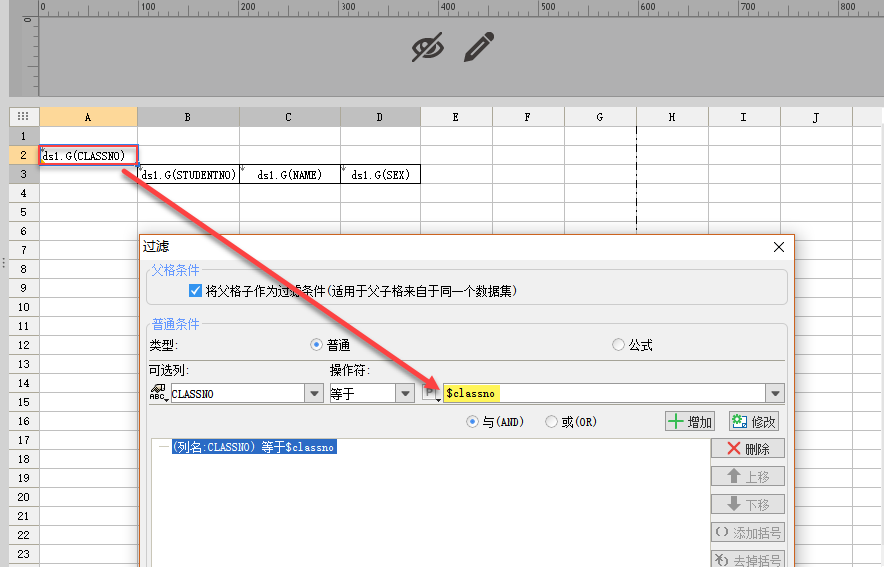Click the 去掉括号 remove brackets button

[748, 559]
